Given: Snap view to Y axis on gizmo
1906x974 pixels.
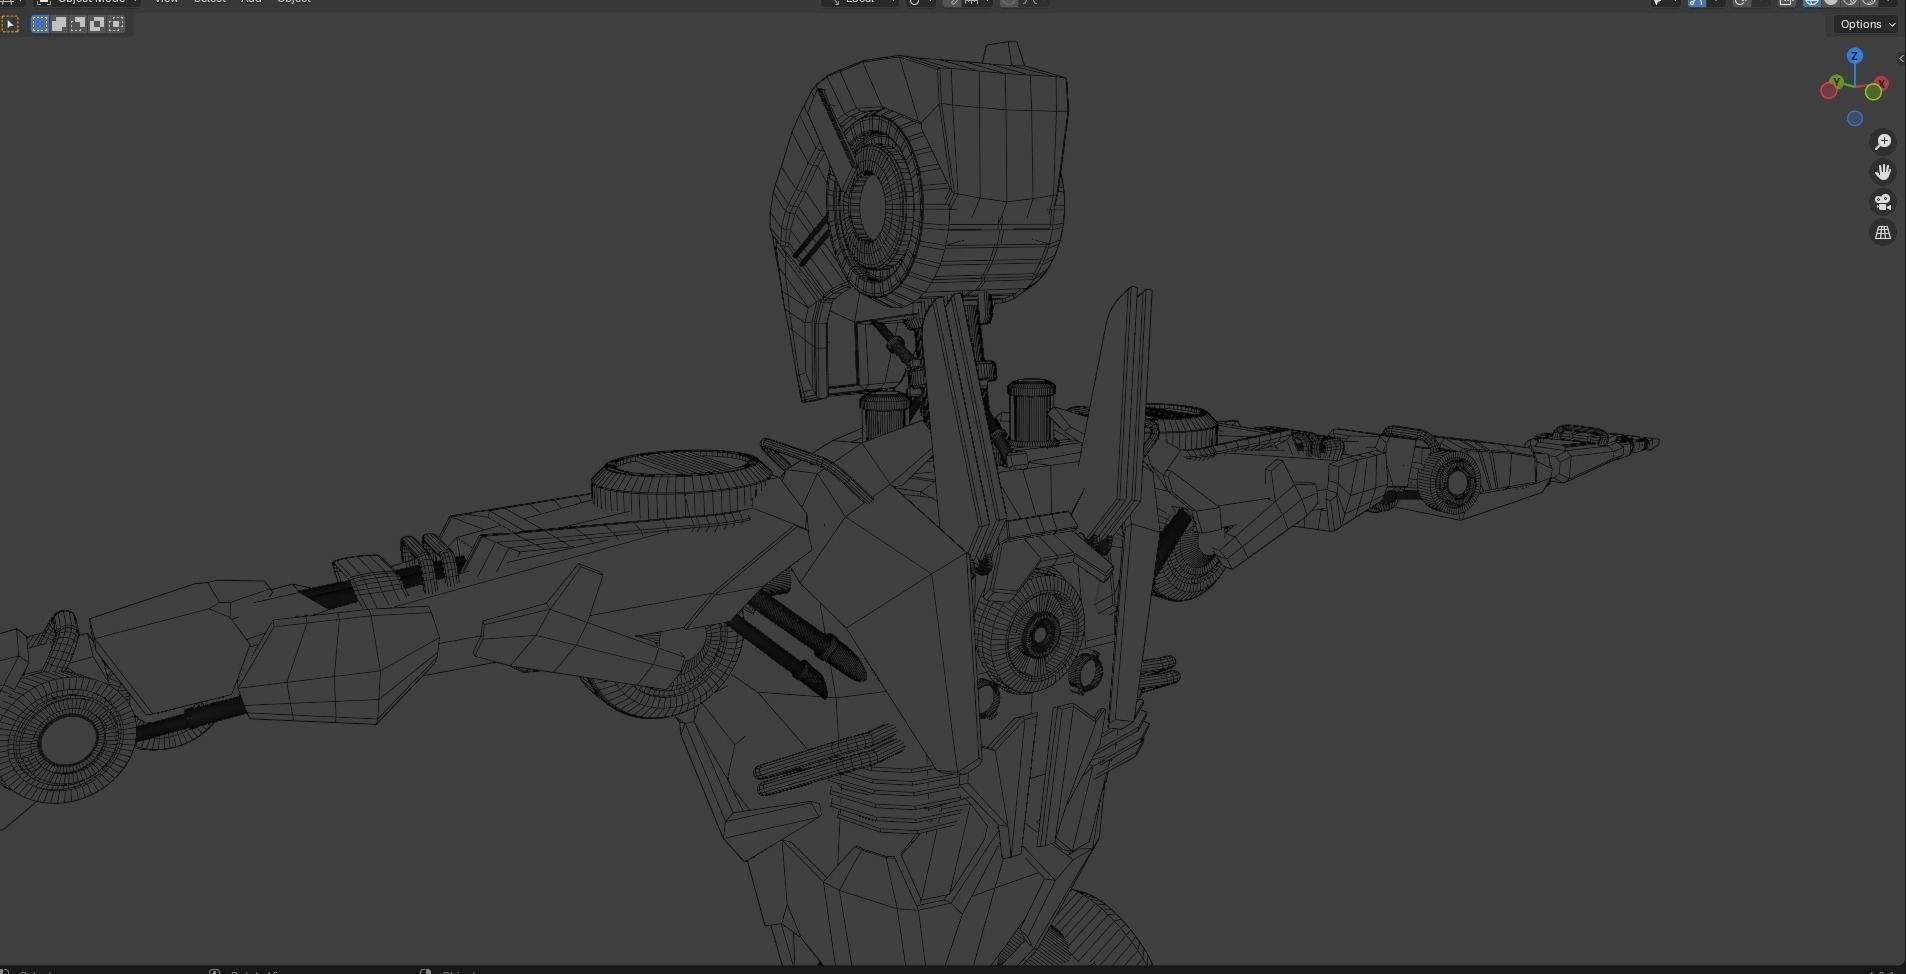Looking at the screenshot, I should 1836,82.
